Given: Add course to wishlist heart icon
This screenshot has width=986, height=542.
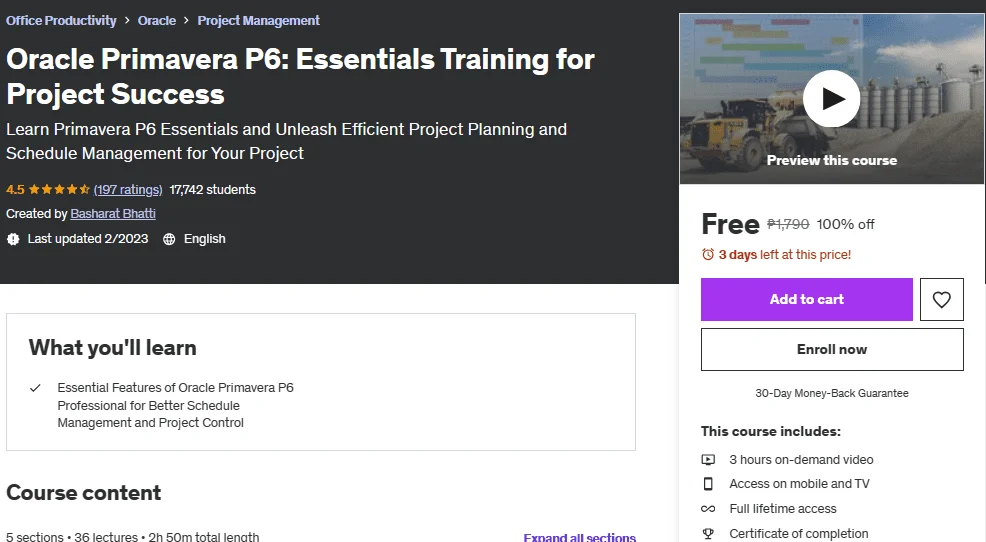Looking at the screenshot, I should click(x=941, y=299).
